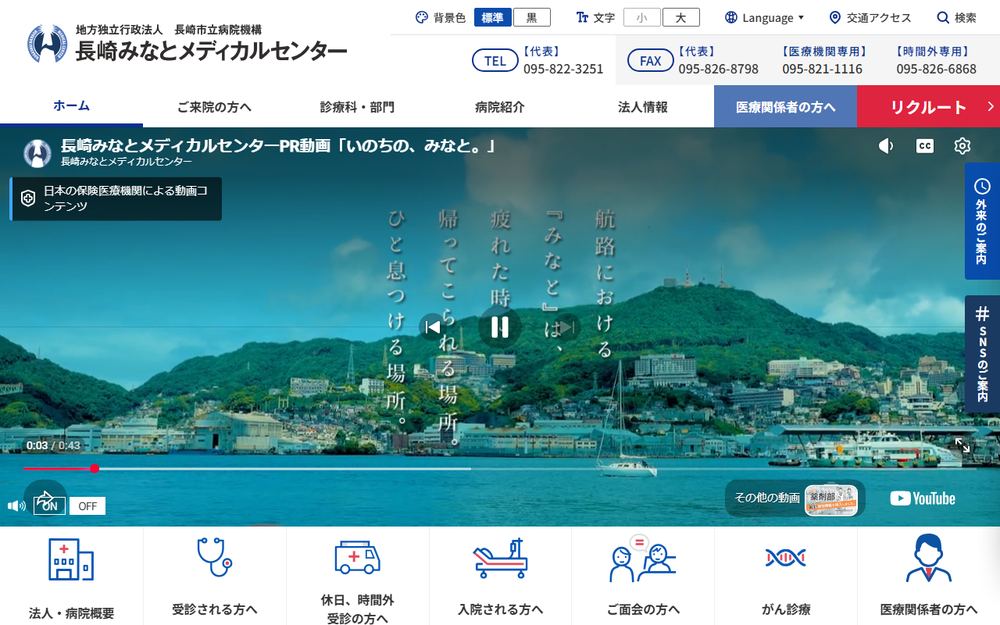
Task: Open the Language dropdown
Action: pyautogui.click(x=765, y=18)
